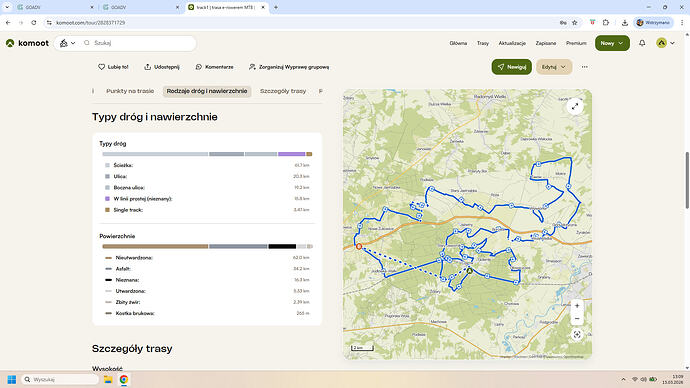This screenshot has height=388, width=690.
Task: Open the profile avatar menu
Action: (665, 43)
